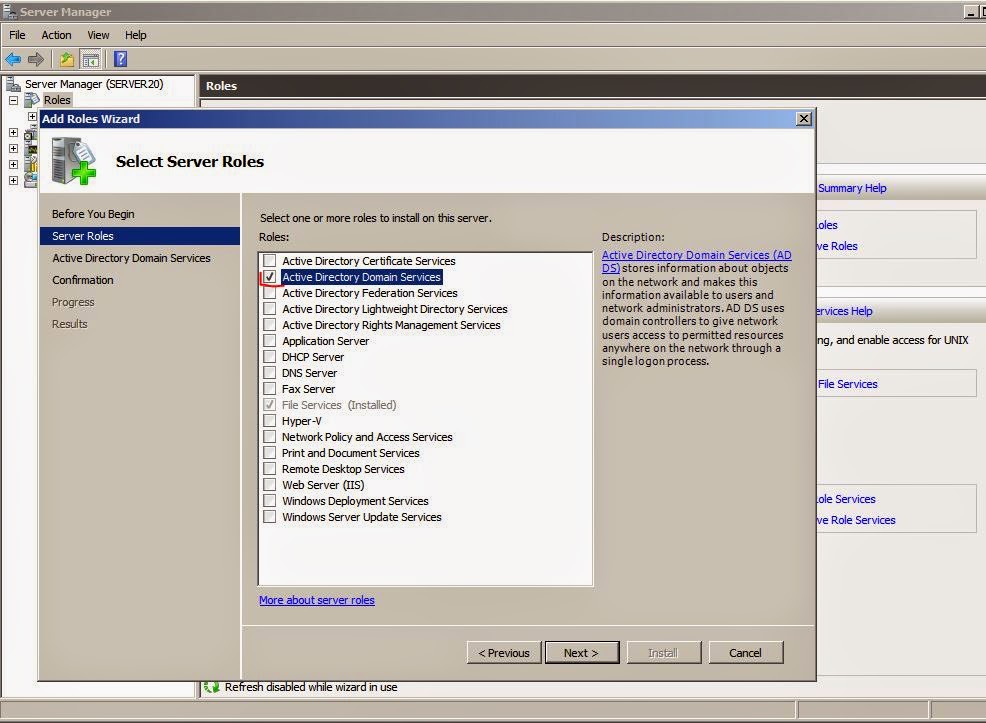Screen dimensions: 986x723
Task: Open the Help menu
Action: (x=135, y=35)
